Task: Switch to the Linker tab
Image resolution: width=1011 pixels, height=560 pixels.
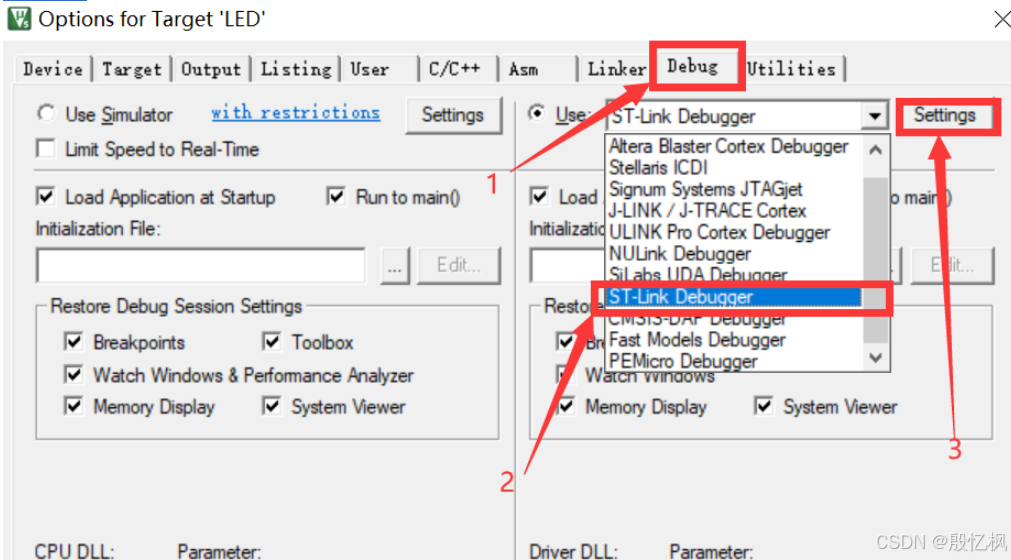Action: tap(616, 69)
